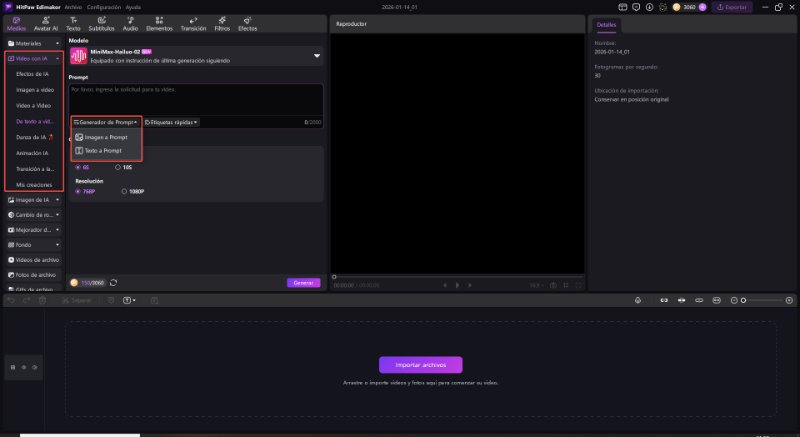Expand the MiniMax-Hailuo-02 model dropdown
The image size is (800, 437).
pyautogui.click(x=316, y=57)
